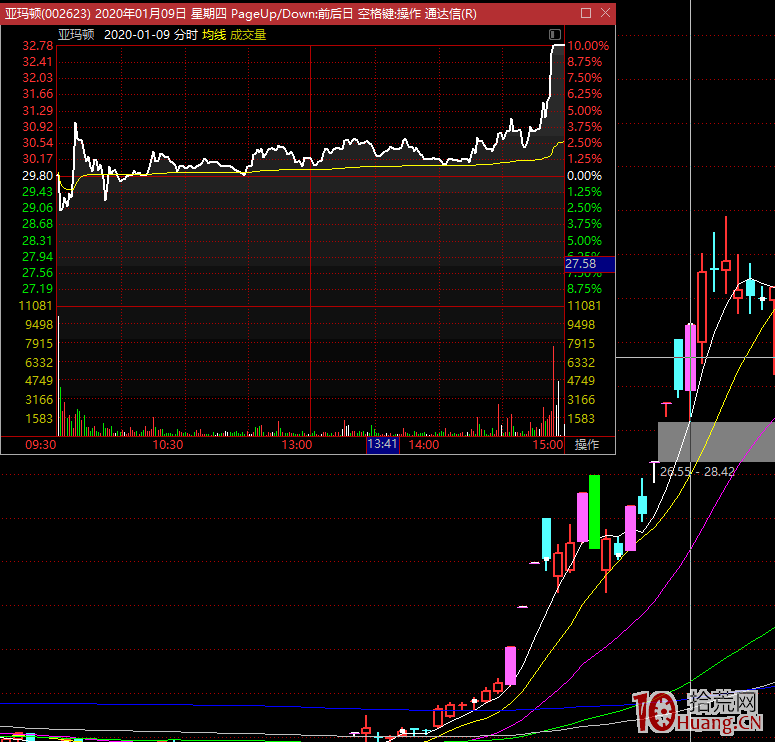Image resolution: width=775 pixels, height=742 pixels.
Task: Click the 分时 label in chart header
Action: click(x=185, y=34)
